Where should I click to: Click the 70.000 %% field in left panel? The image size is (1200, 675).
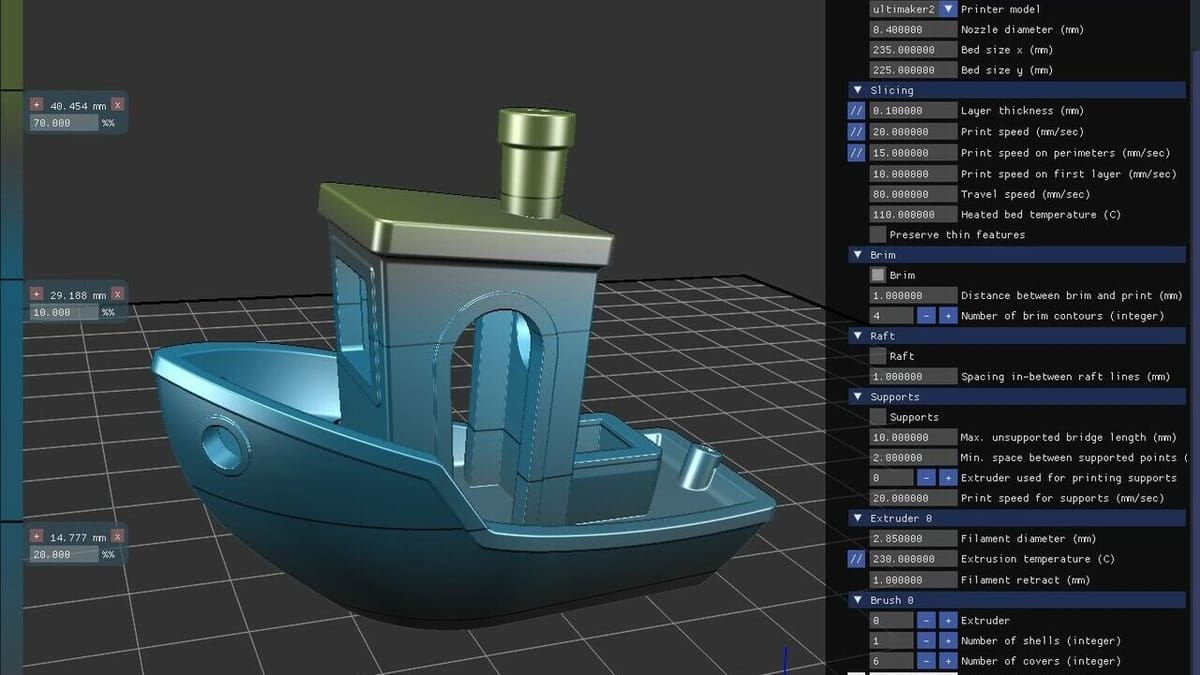point(64,123)
